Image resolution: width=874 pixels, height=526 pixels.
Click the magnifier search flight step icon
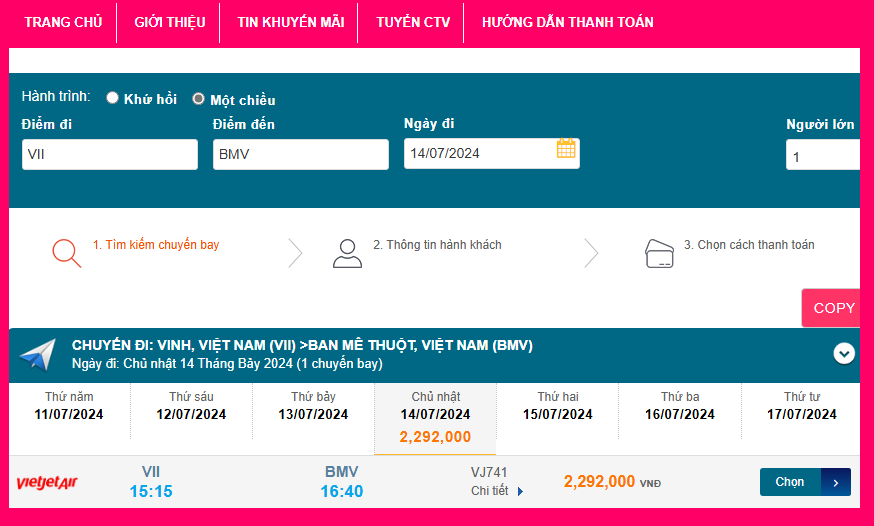pos(66,253)
